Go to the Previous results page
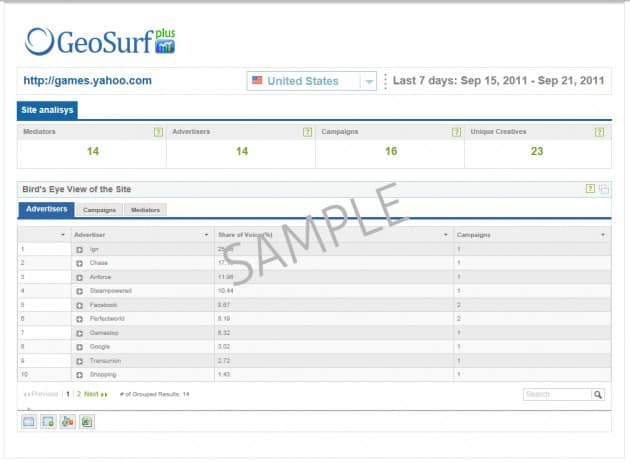Image resolution: width=630 pixels, height=462 pixels. coord(41,394)
